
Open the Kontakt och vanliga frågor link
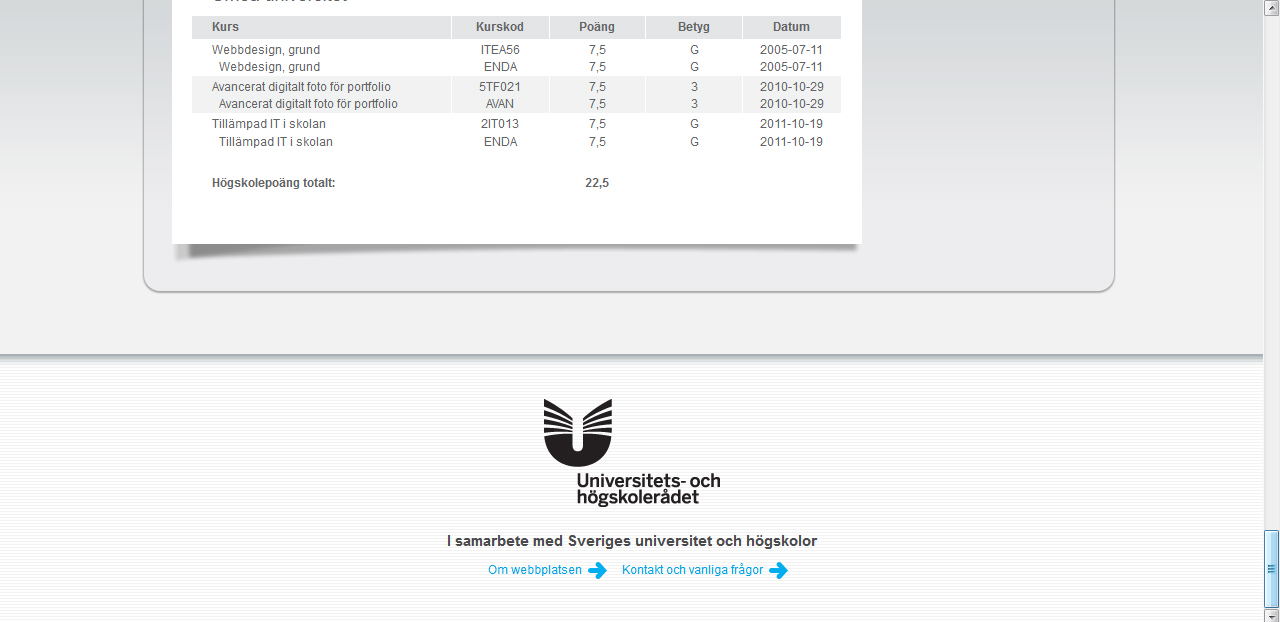[x=692, y=570]
